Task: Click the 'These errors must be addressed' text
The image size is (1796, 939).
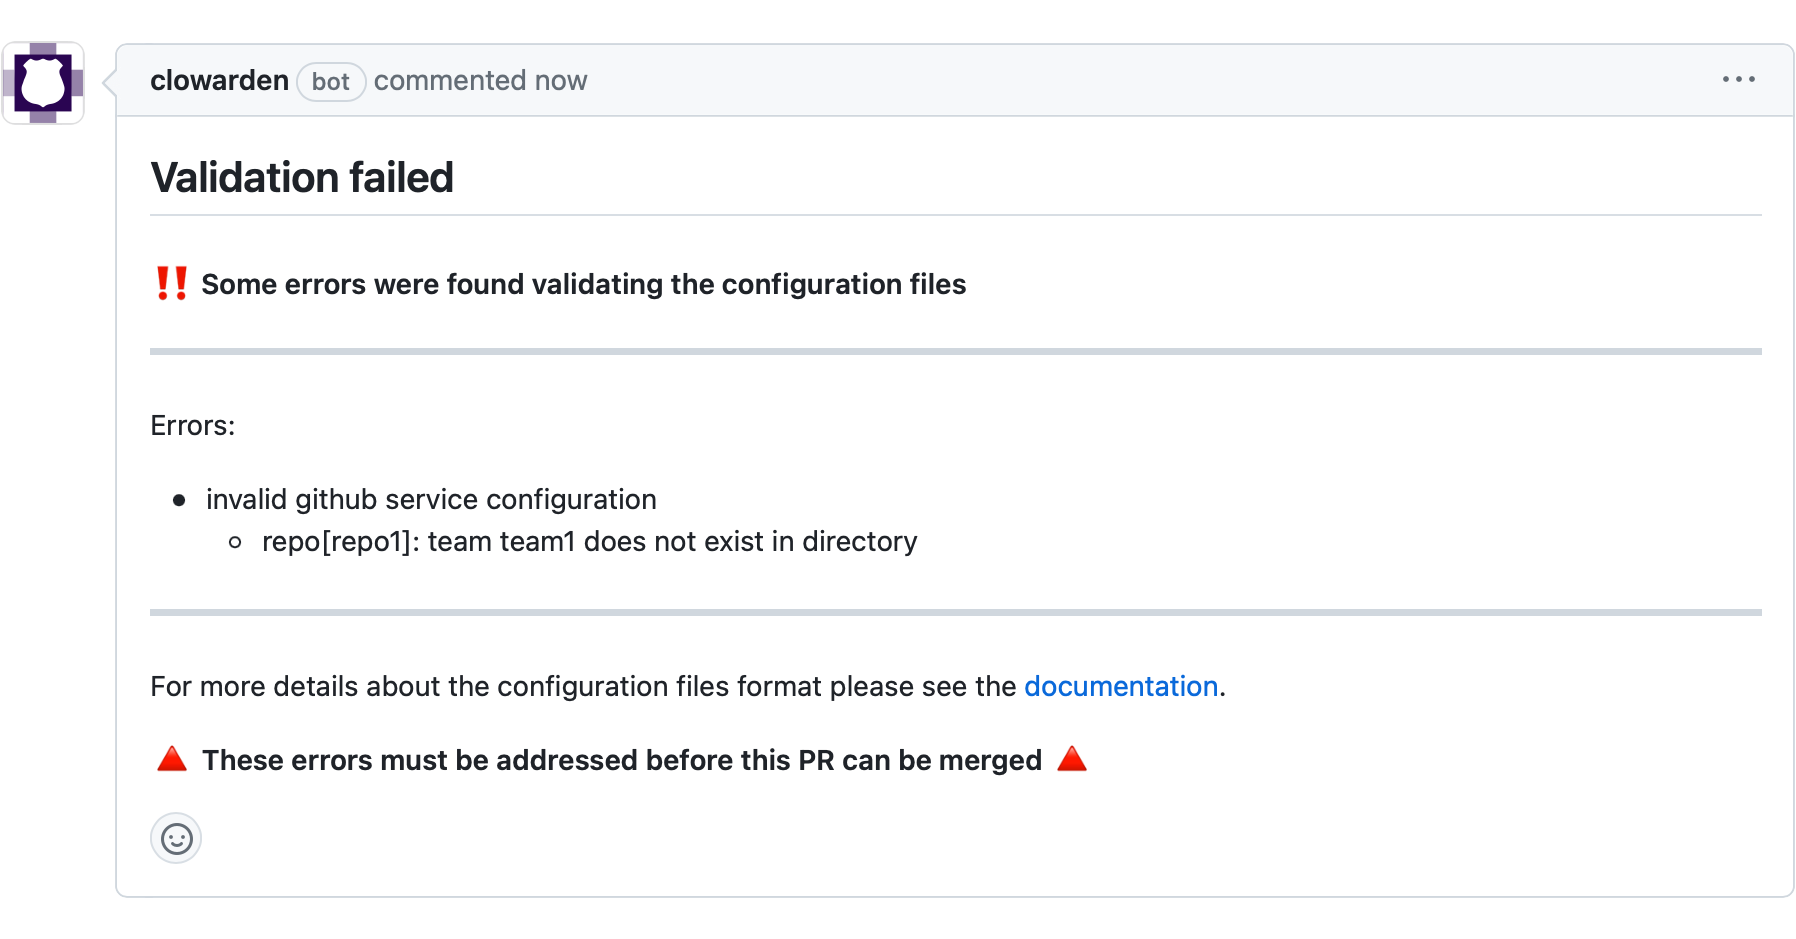Action: [x=621, y=761]
